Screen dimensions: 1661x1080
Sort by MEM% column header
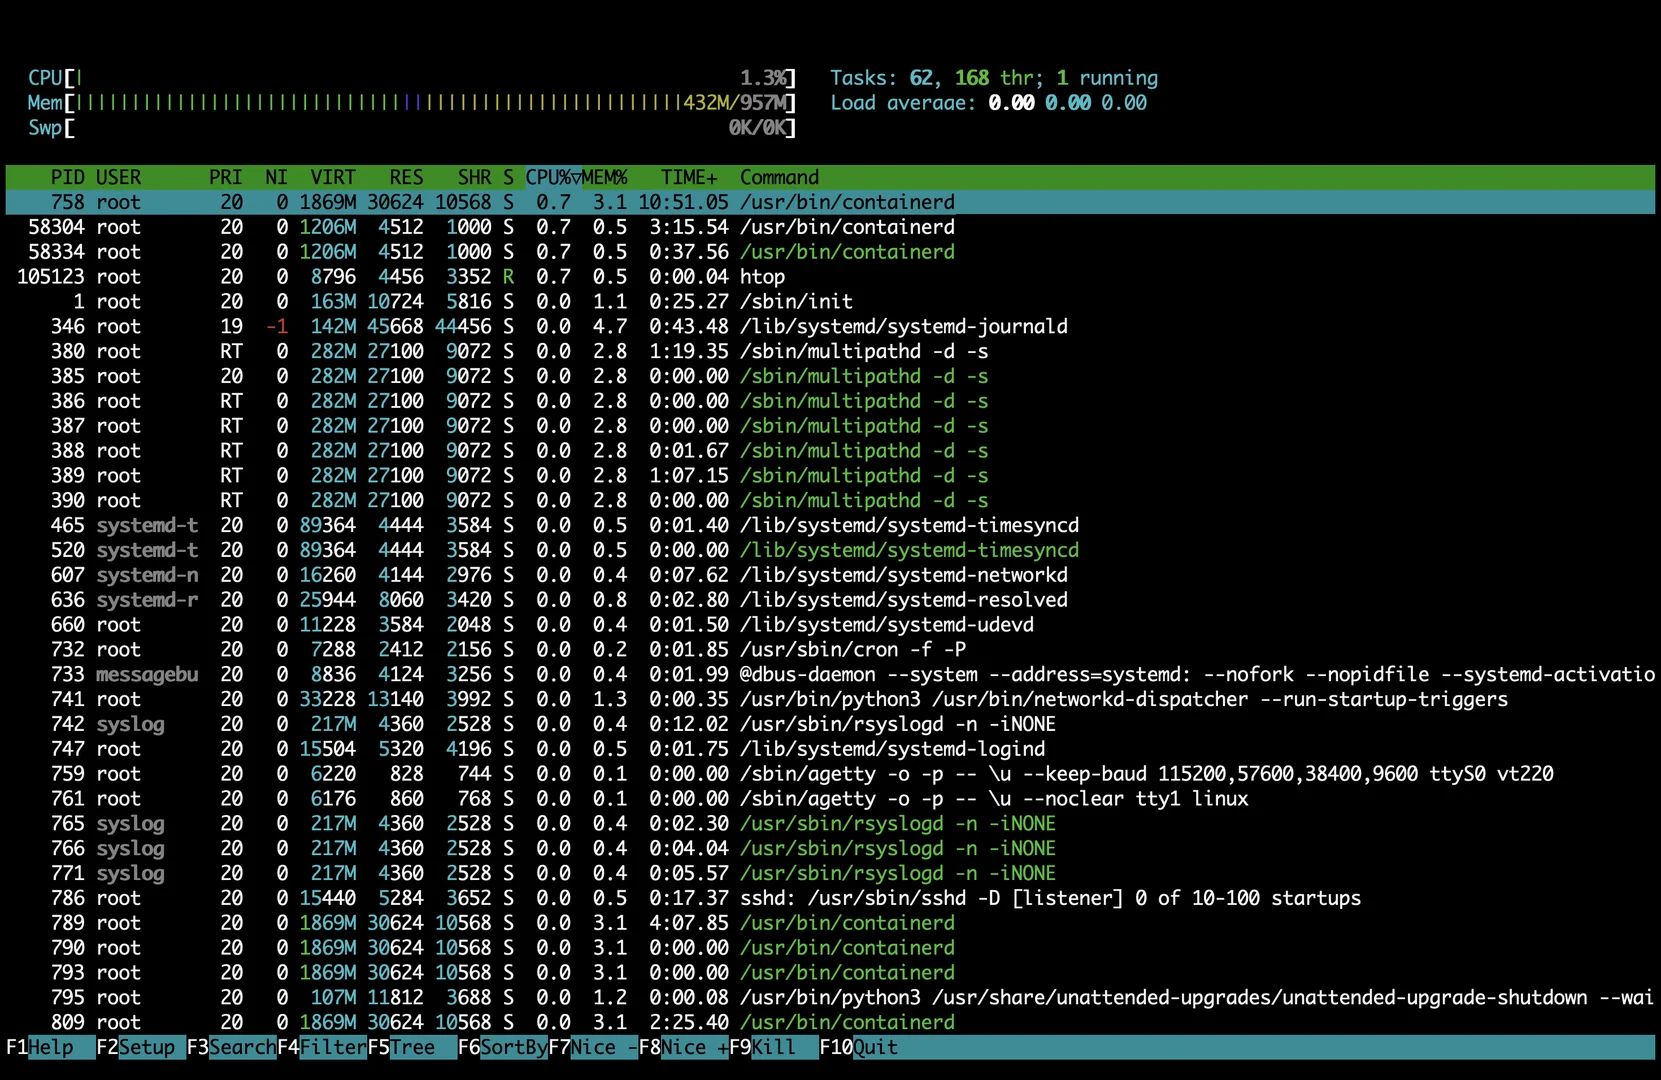[x=605, y=177]
